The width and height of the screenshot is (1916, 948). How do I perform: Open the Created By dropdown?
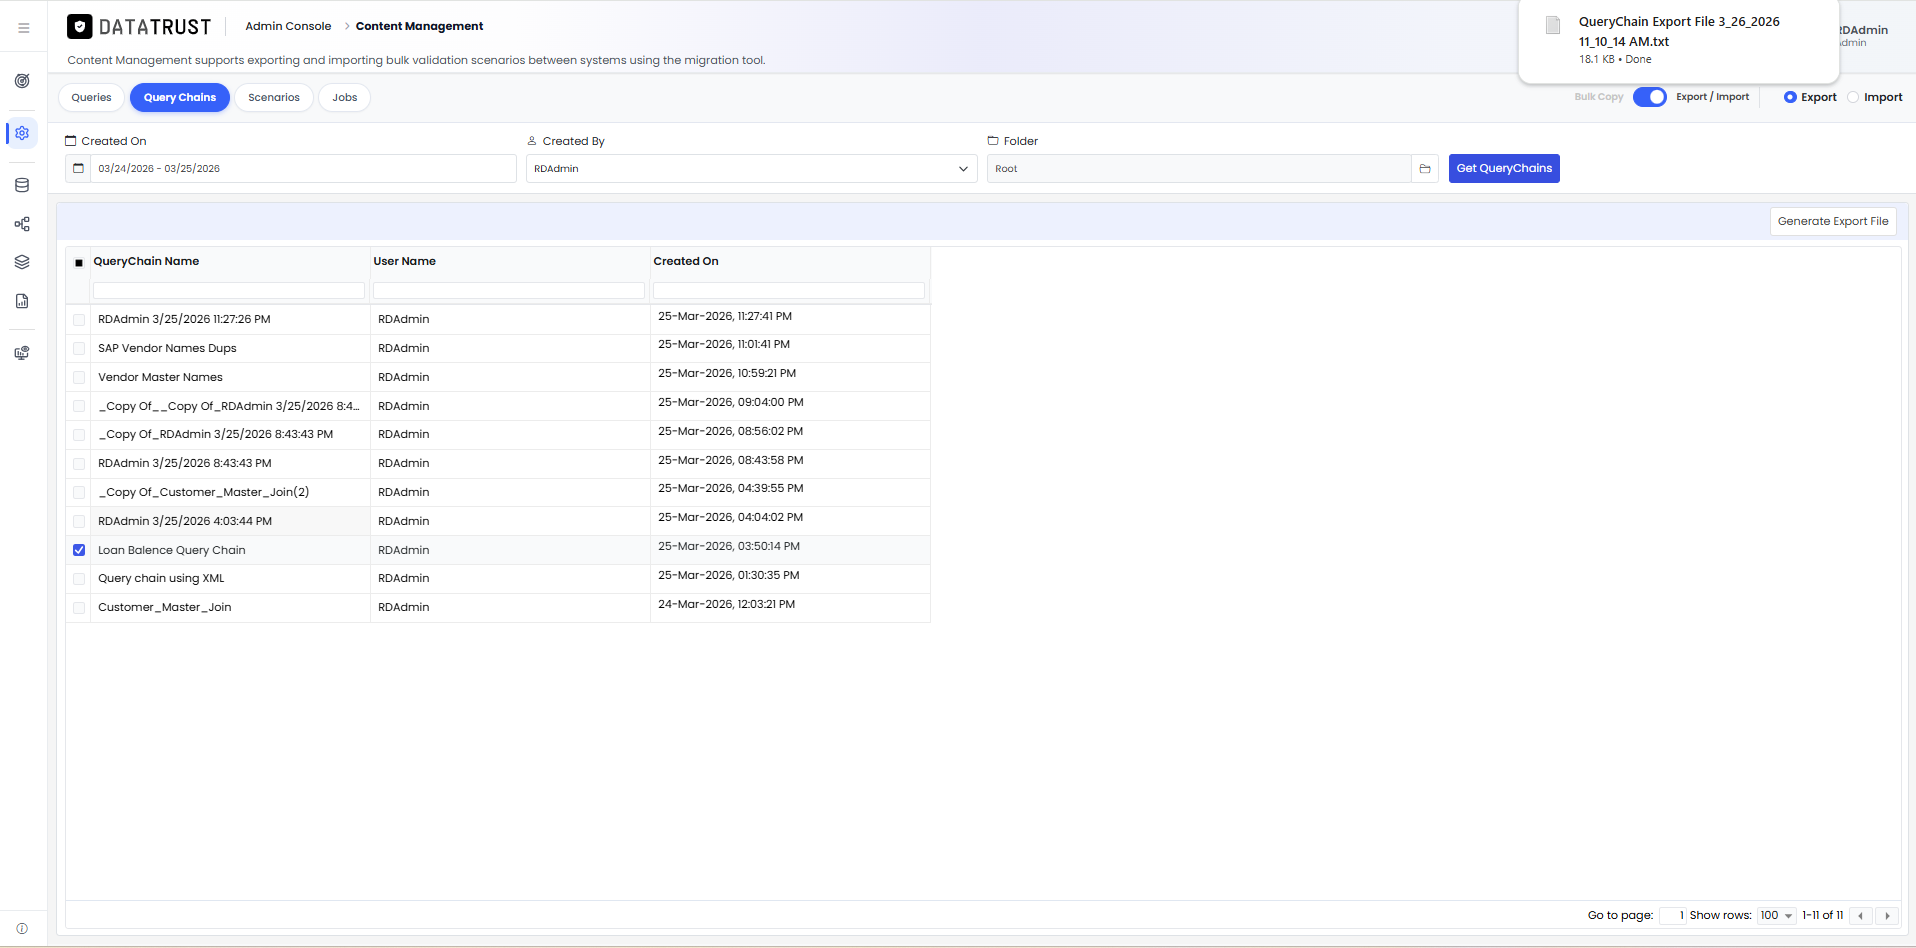(751, 168)
